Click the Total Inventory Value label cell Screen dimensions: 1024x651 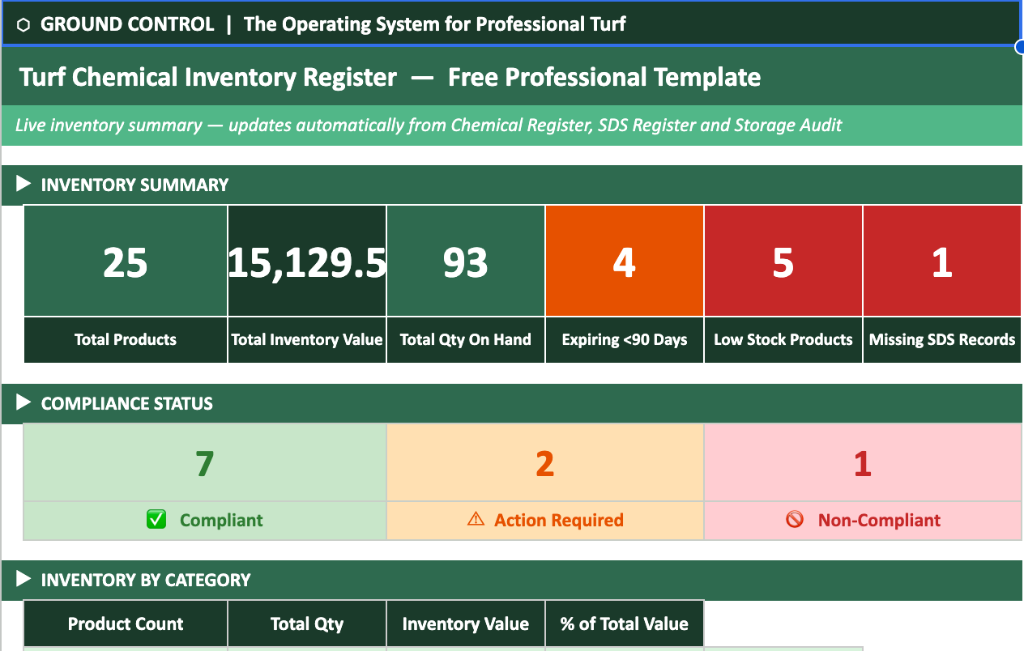(307, 340)
